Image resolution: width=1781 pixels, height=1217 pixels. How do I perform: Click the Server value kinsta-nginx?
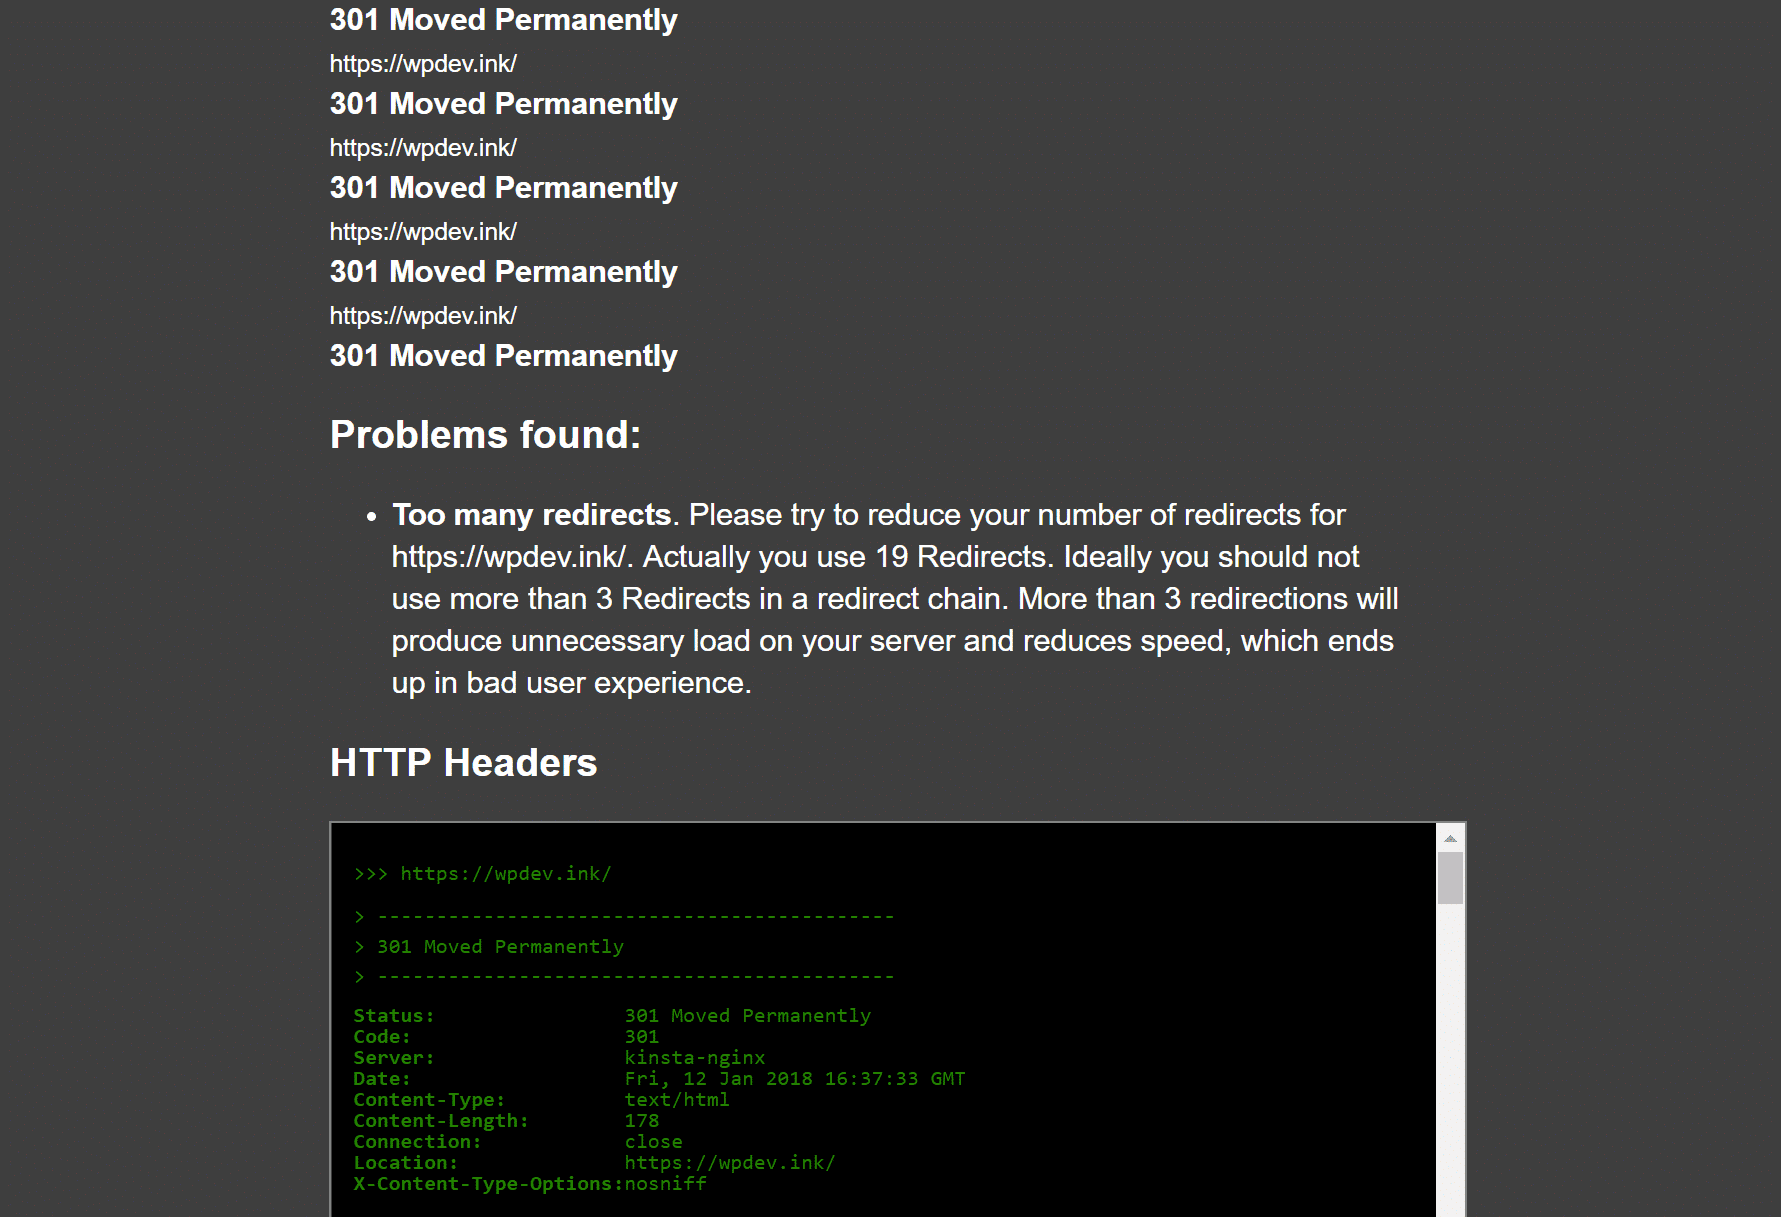click(x=694, y=1058)
